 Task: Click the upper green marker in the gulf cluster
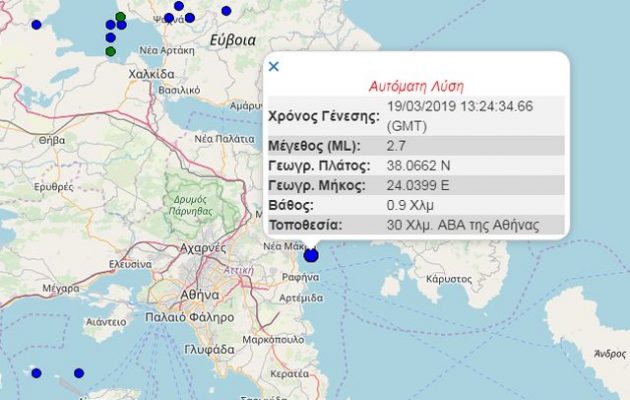pyautogui.click(x=120, y=17)
